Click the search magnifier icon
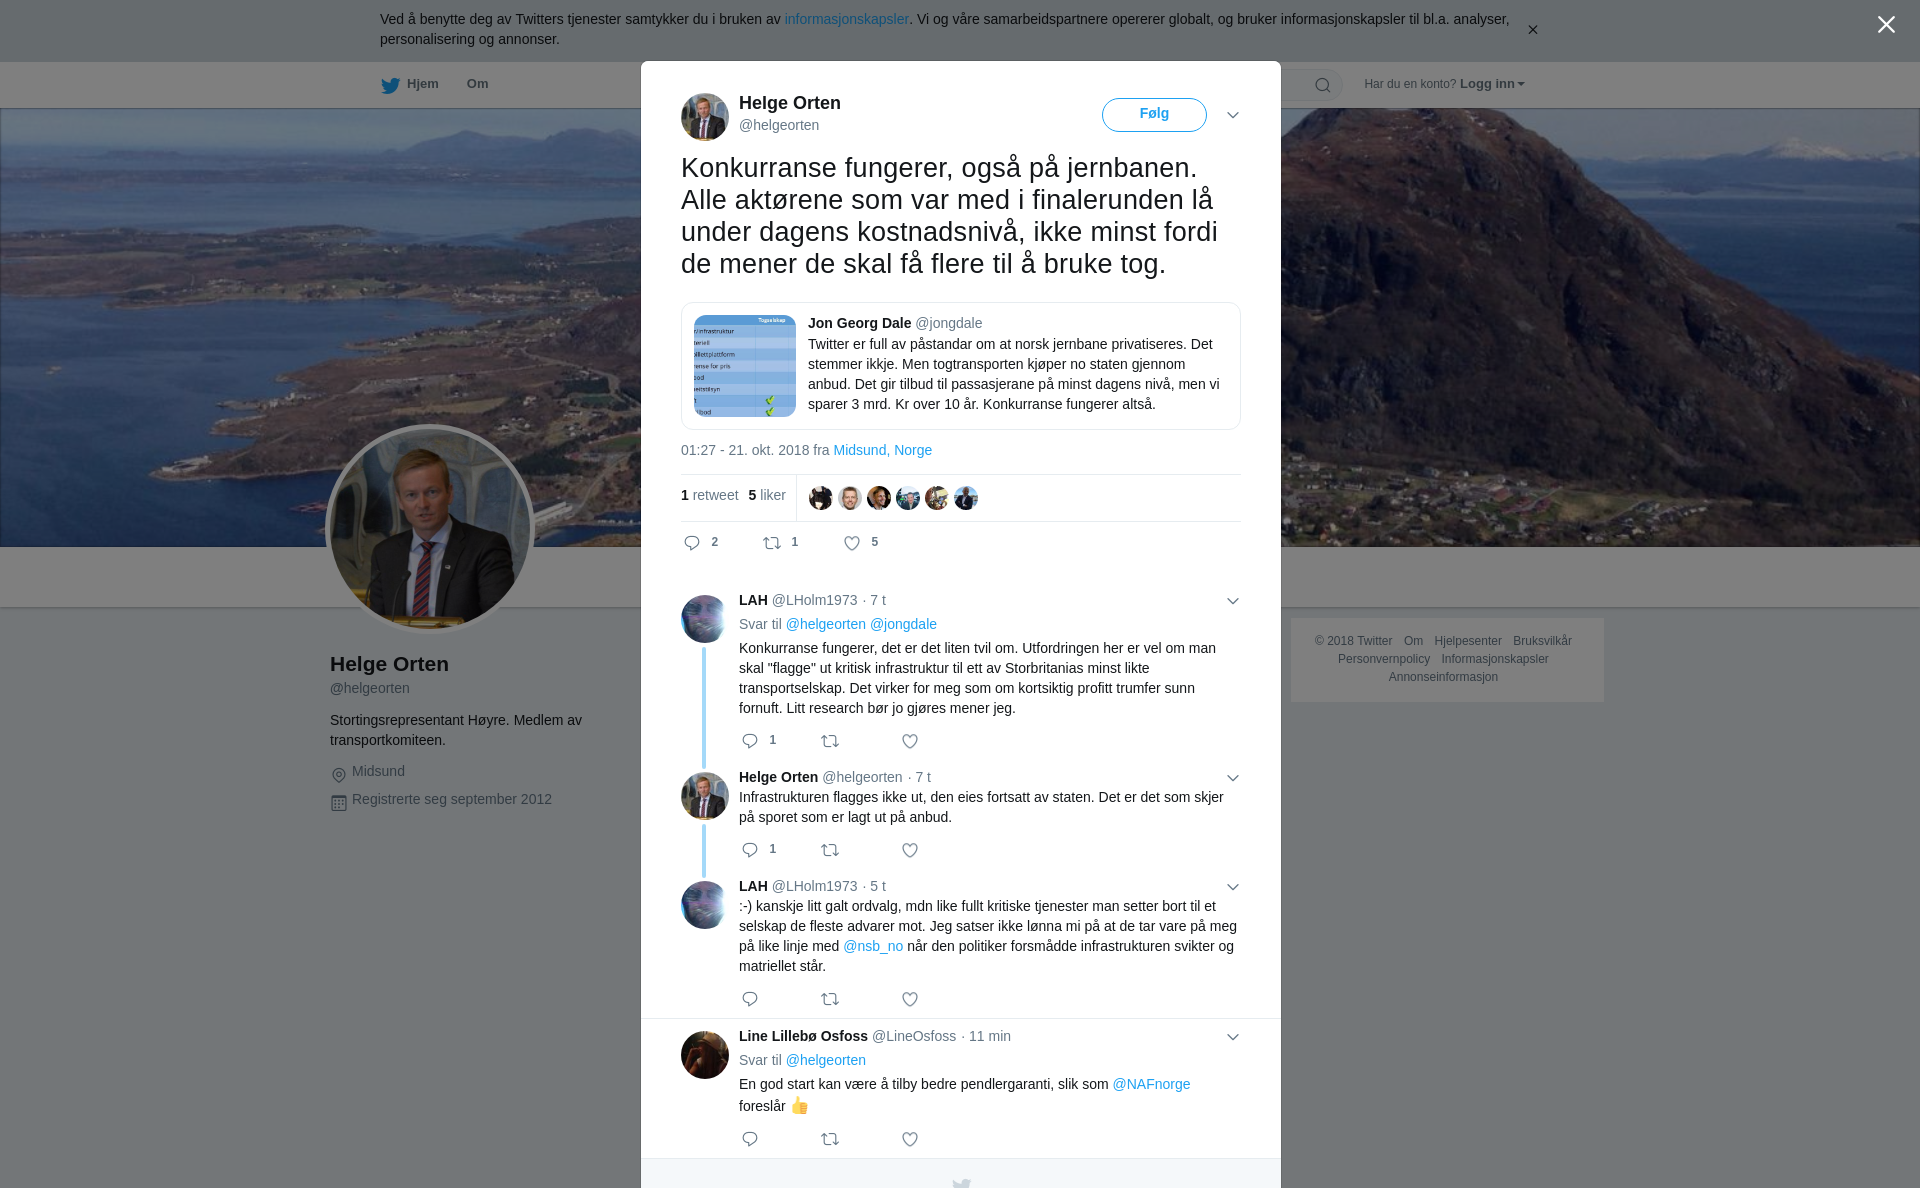 coord(1323,85)
